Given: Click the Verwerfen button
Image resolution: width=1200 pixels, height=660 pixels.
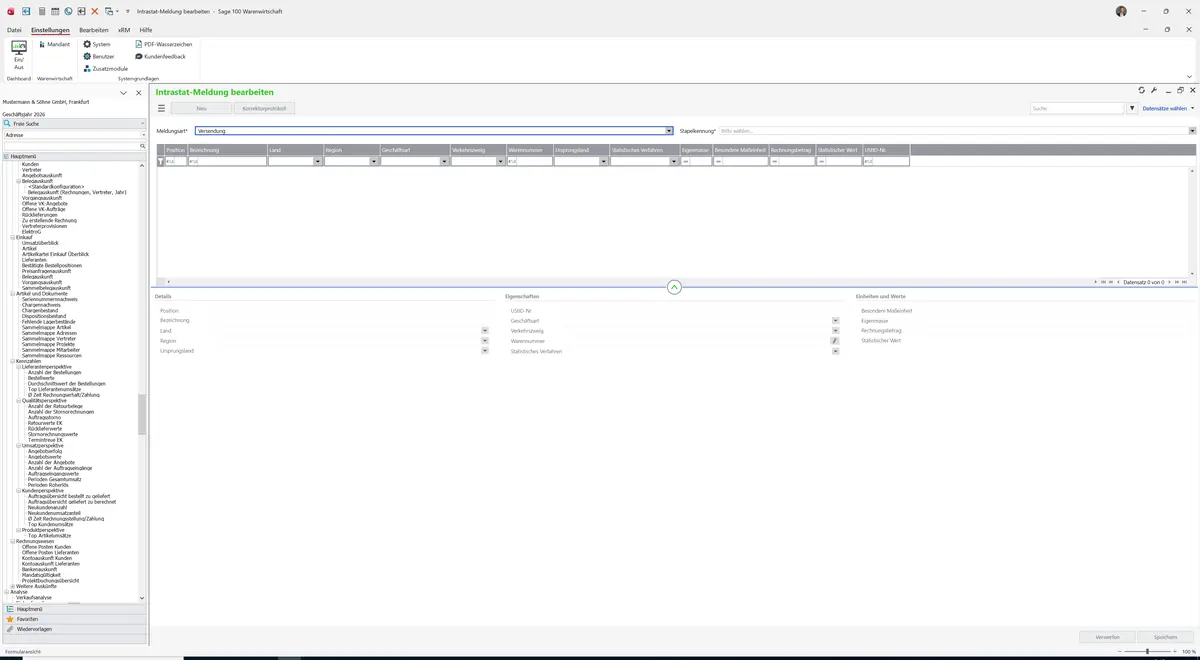Looking at the screenshot, I should tap(1107, 636).
